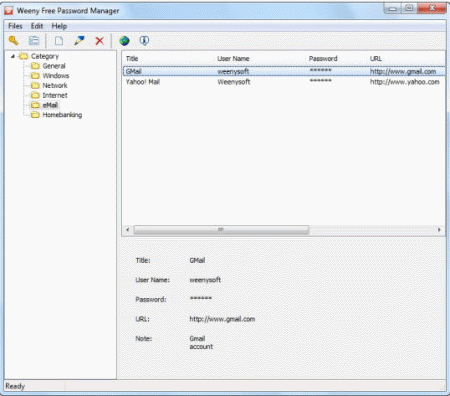Open the URL with the globe icon
Image resolution: width=450 pixels, height=396 pixels.
pos(124,41)
